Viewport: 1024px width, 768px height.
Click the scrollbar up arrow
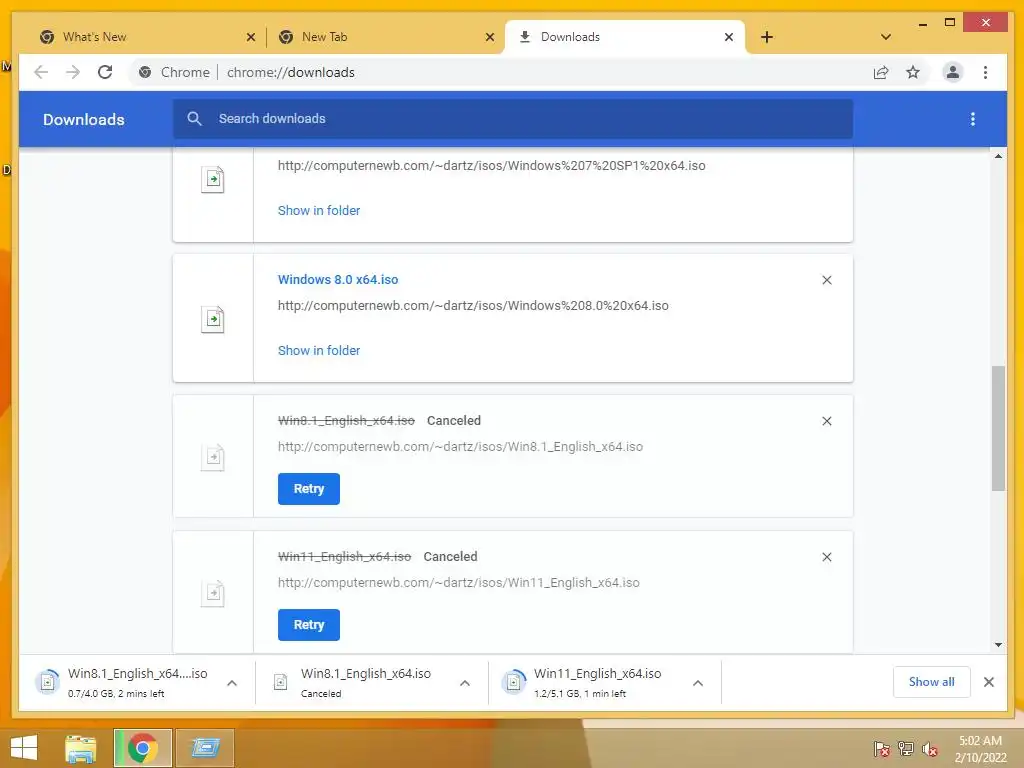998,156
